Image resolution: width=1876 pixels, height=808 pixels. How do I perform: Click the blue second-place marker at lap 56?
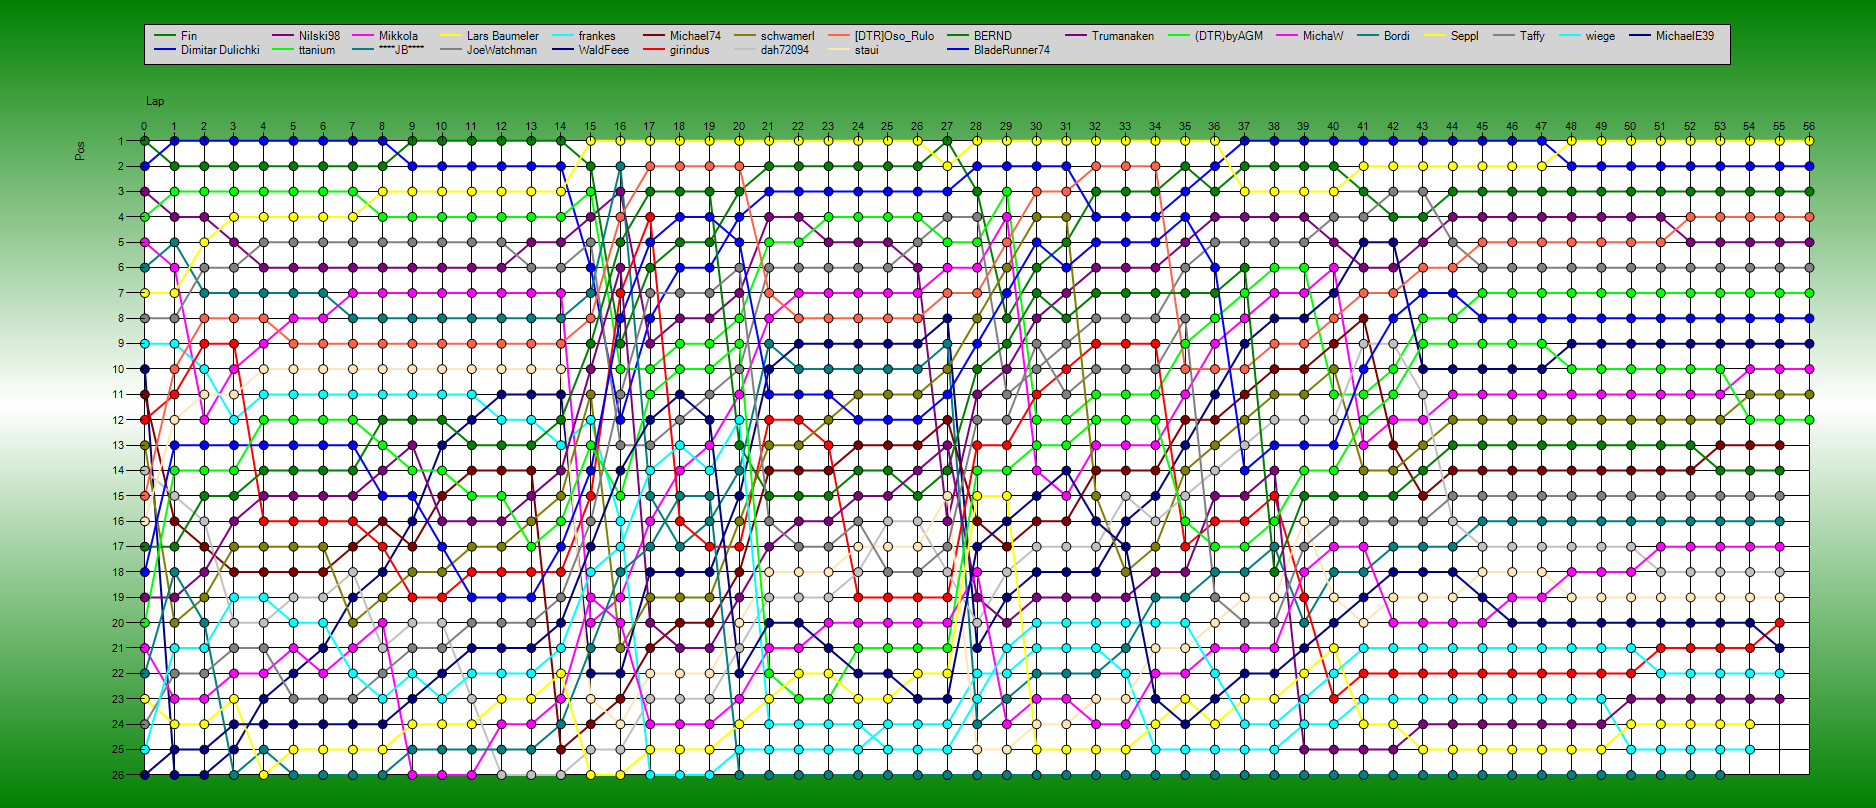(1809, 166)
